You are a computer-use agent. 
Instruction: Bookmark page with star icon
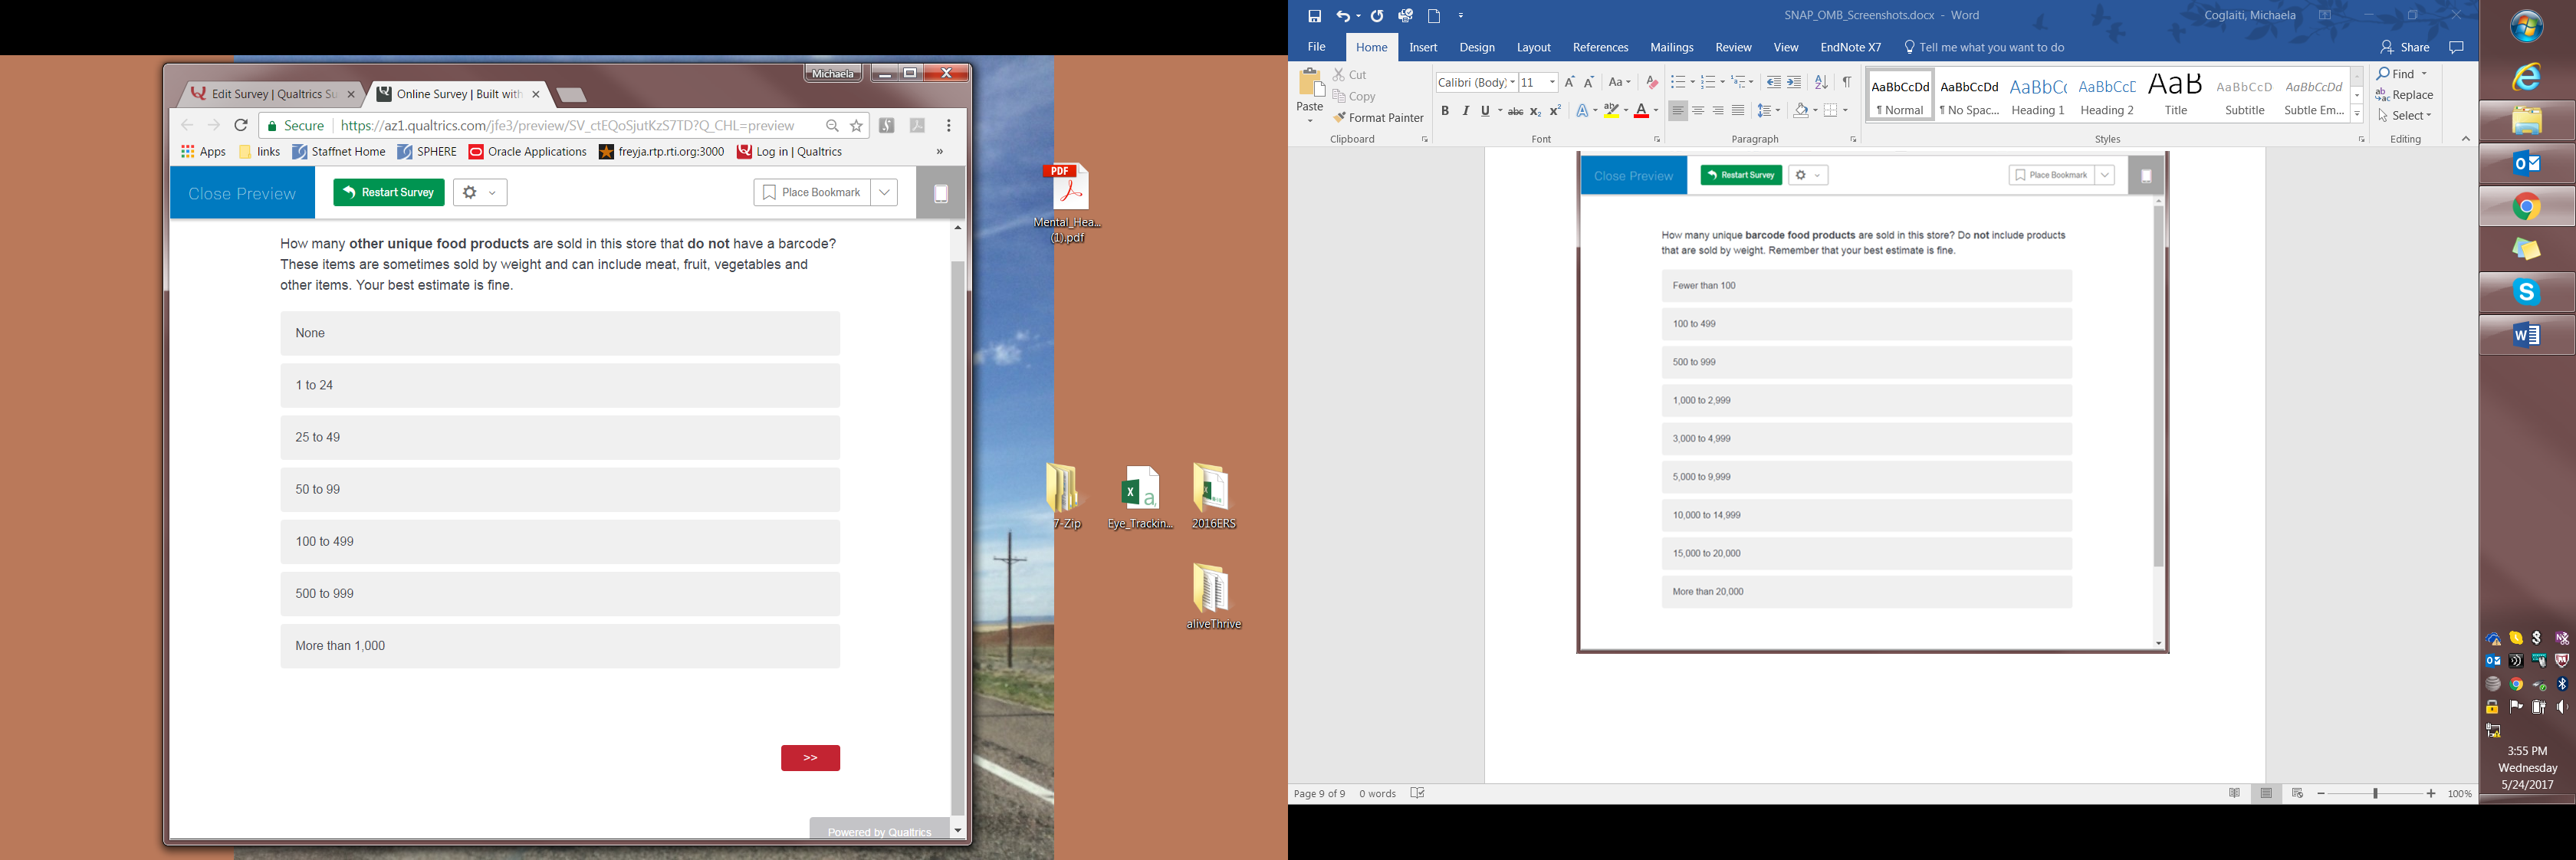tap(857, 126)
